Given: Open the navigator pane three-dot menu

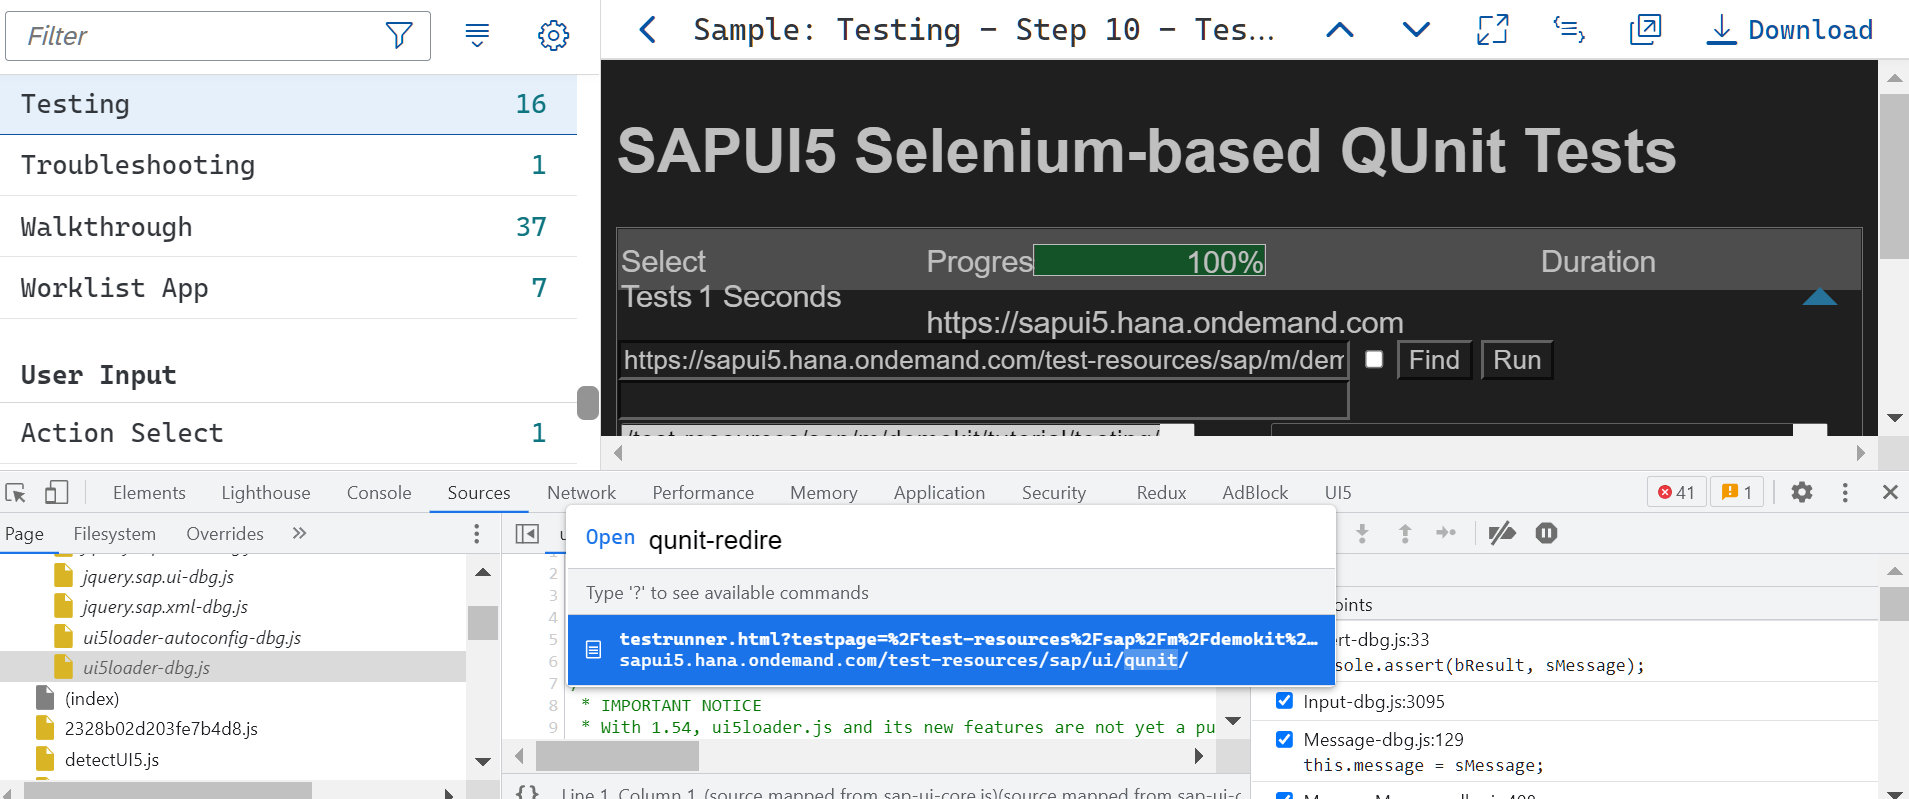Looking at the screenshot, I should coord(477,534).
